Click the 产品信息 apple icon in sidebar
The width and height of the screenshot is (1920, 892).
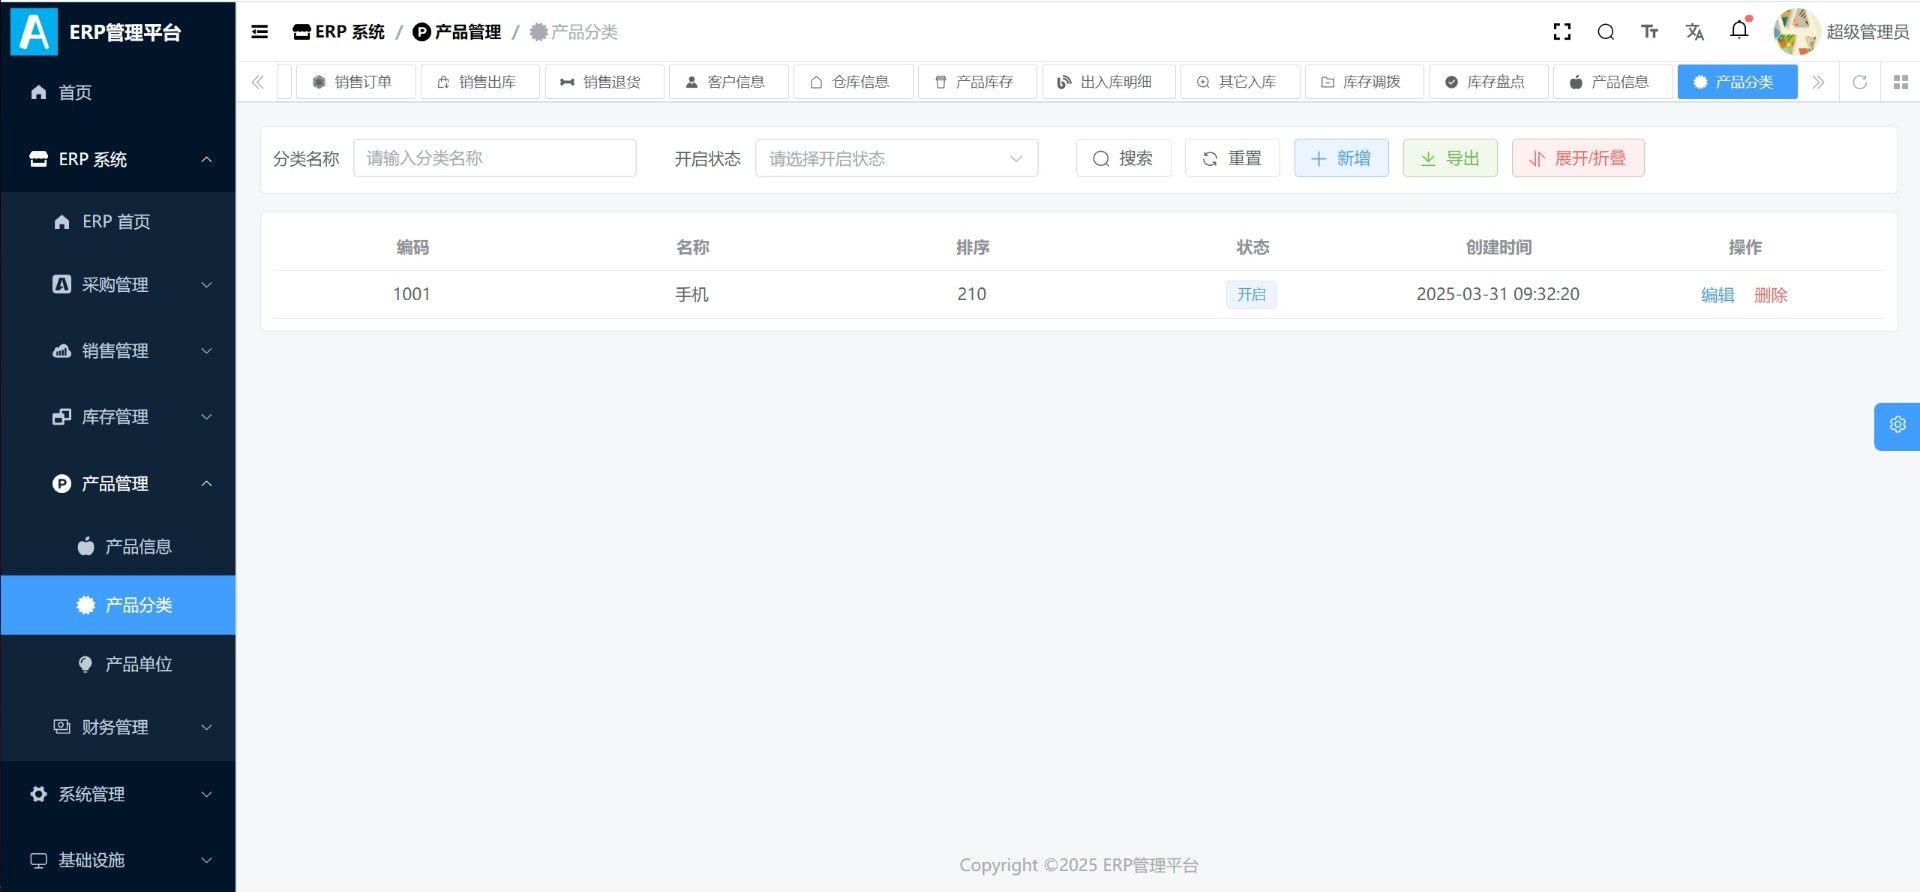(x=86, y=546)
